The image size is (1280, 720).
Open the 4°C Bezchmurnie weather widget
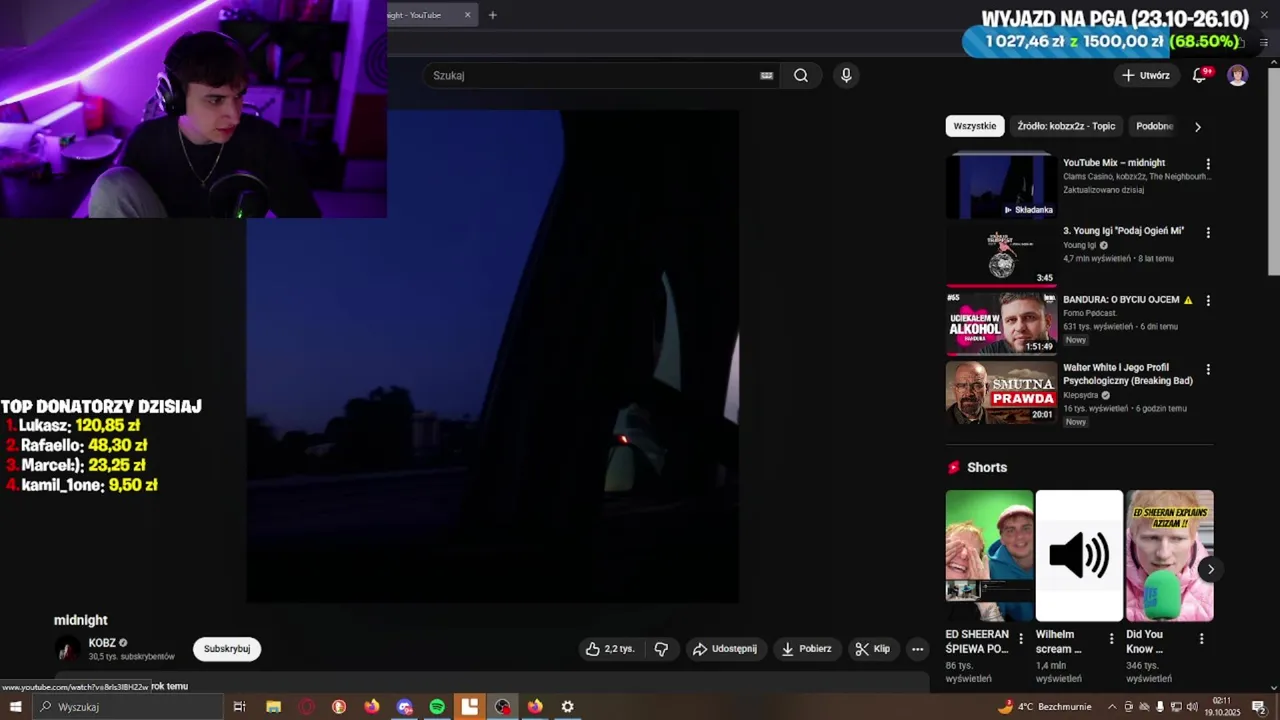1045,707
